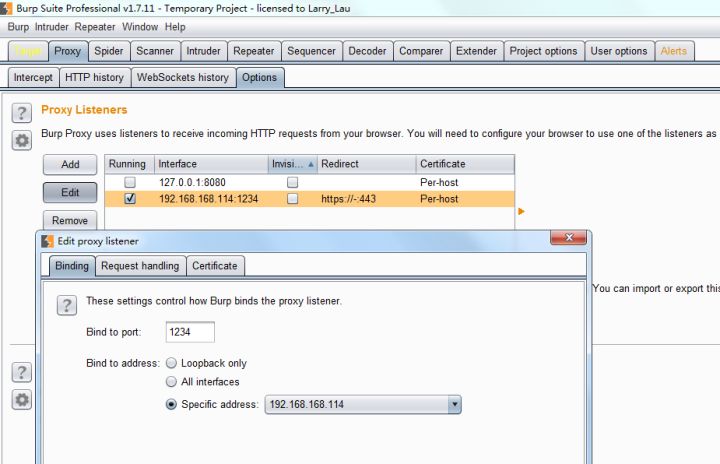Viewport: 720px width, 464px height.
Task: Open the Intruder menu in menu bar
Action: click(x=51, y=27)
